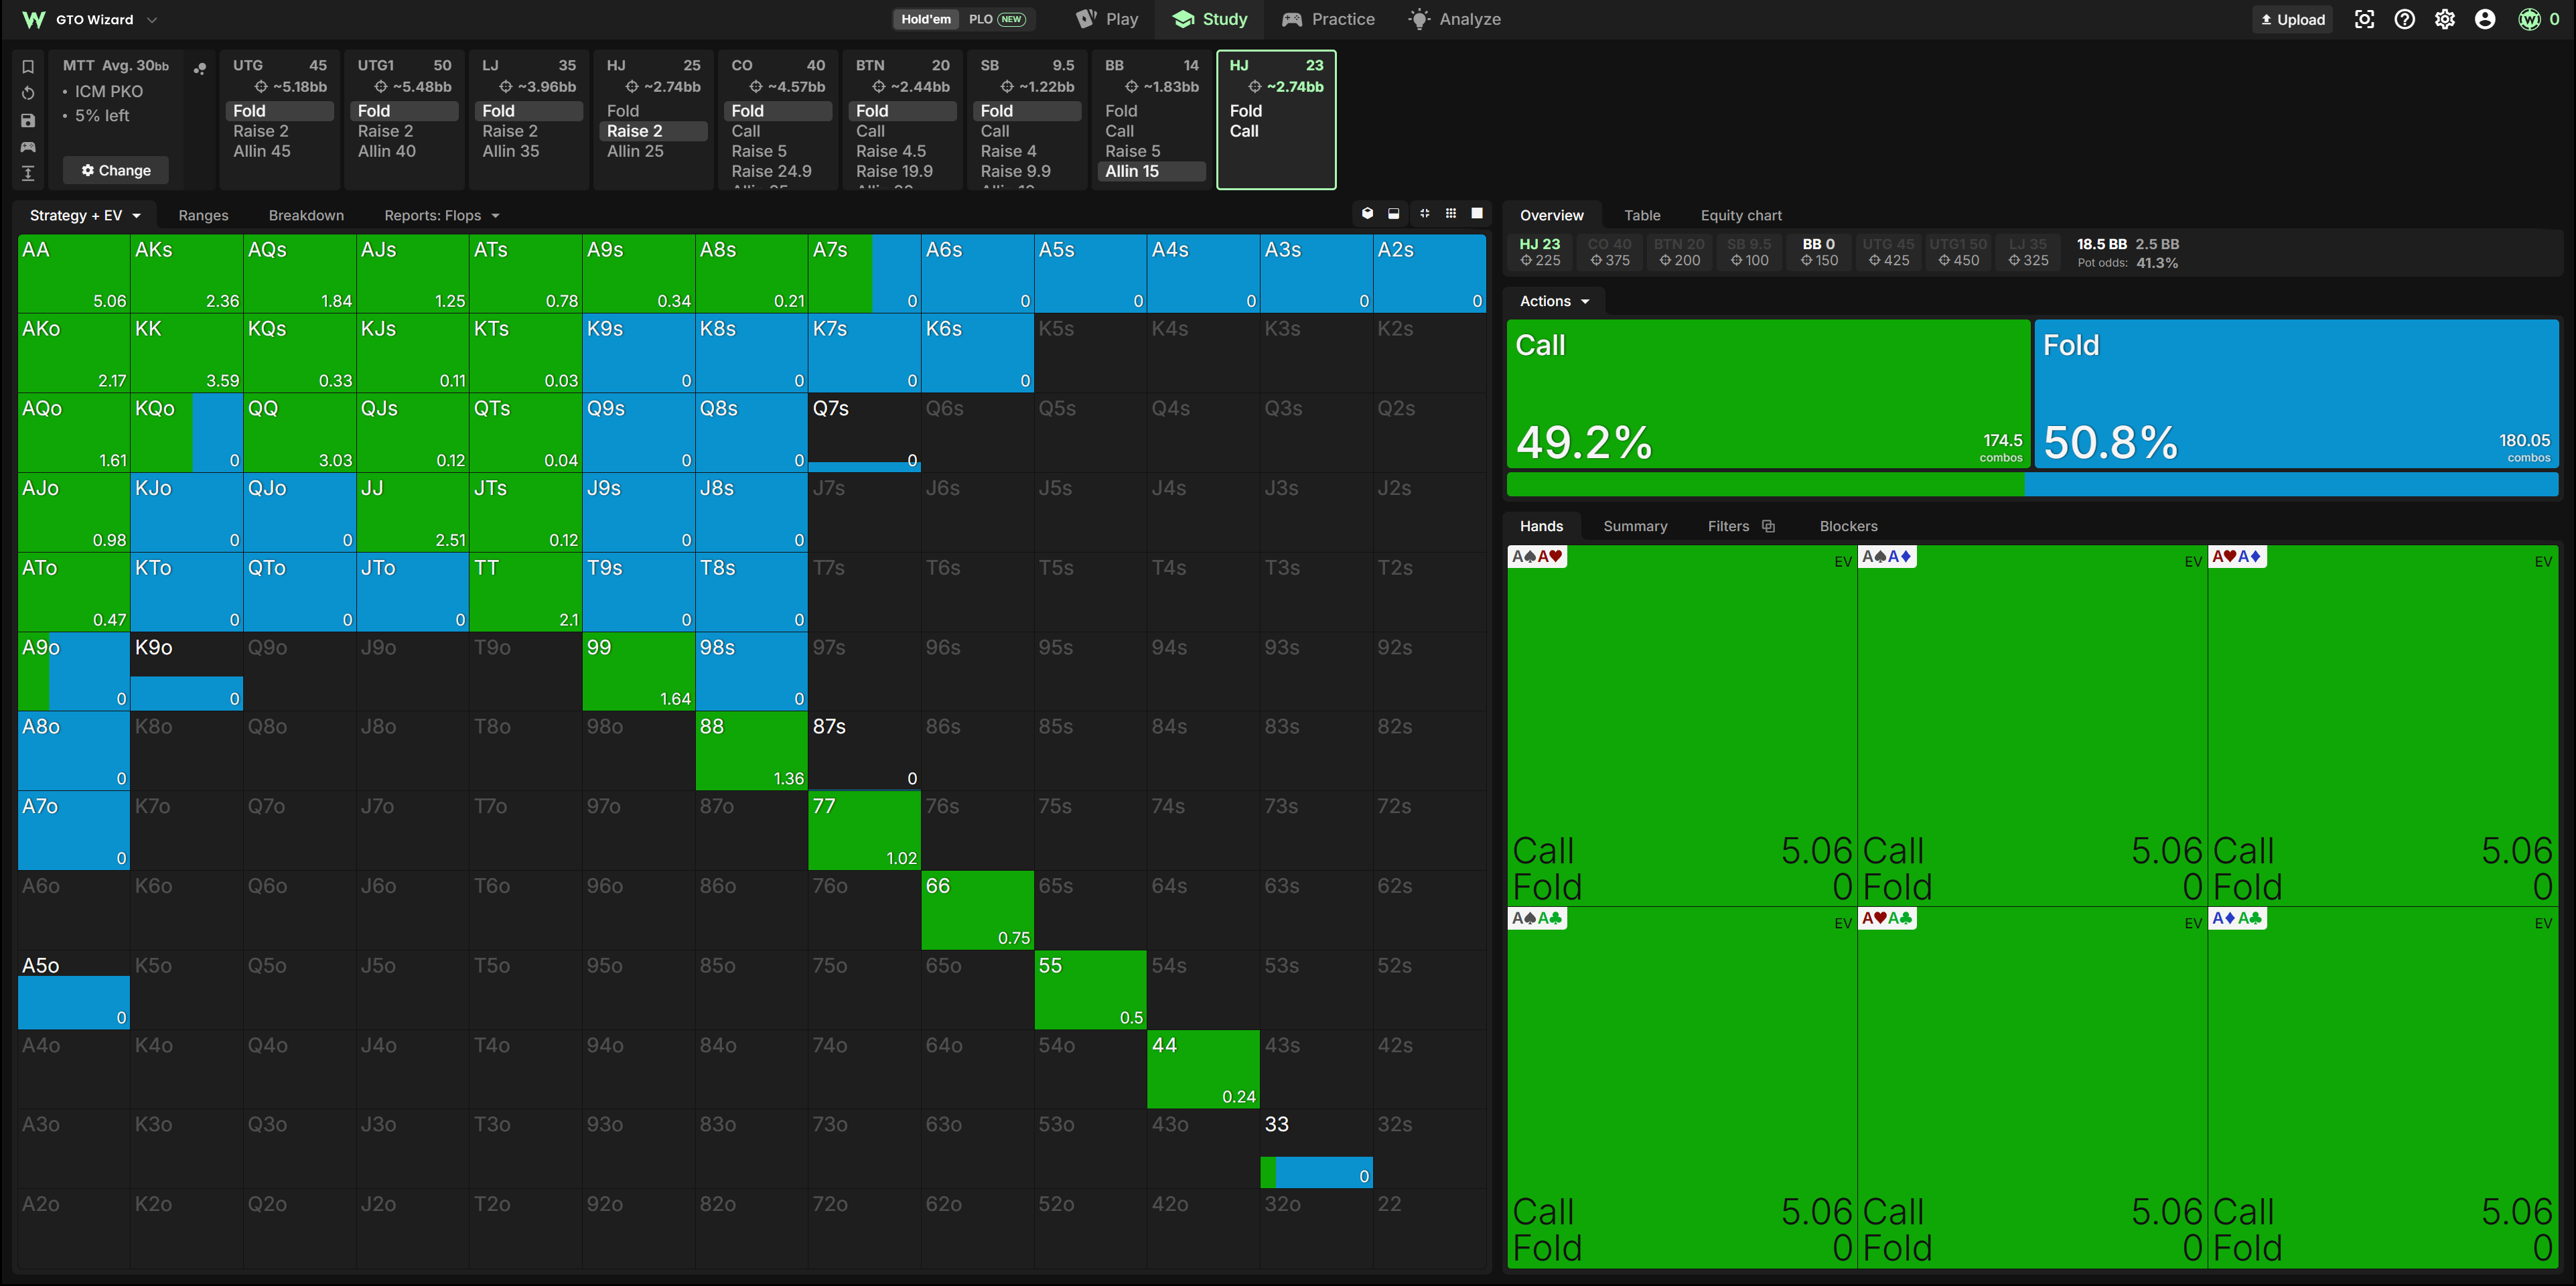The height and width of the screenshot is (1286, 2576).
Task: Open the screenshot capture icon in header
Action: pyautogui.click(x=2364, y=19)
